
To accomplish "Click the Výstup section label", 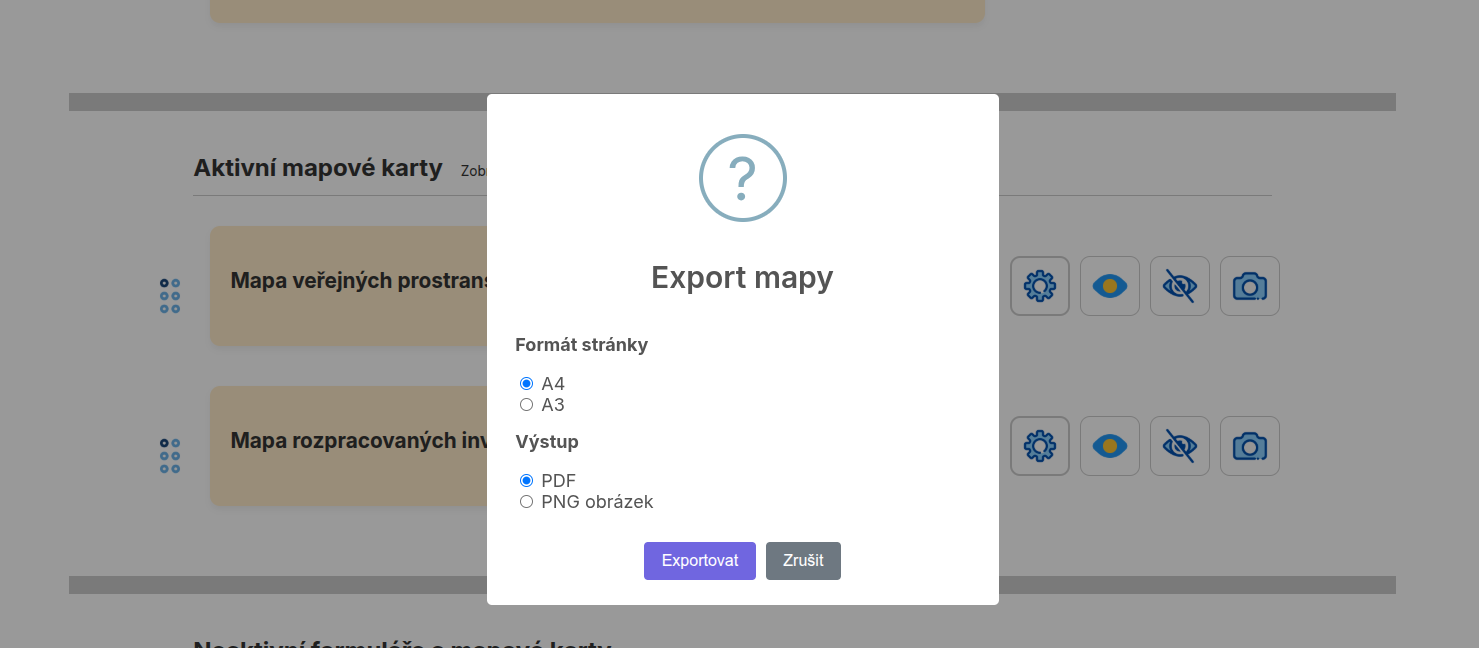I will (x=547, y=441).
